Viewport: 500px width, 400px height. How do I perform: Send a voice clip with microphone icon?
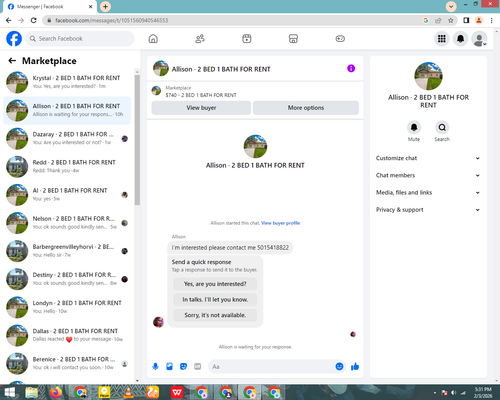click(x=155, y=367)
